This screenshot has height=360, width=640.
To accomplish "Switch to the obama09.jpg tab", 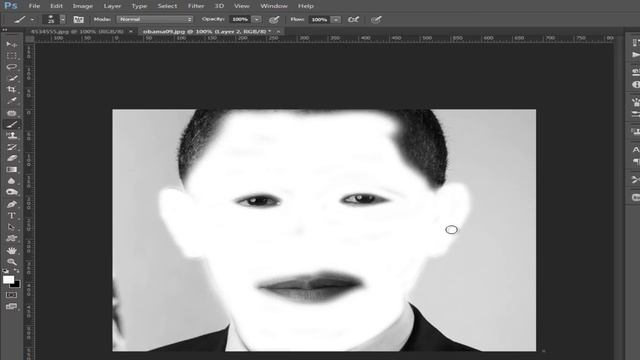I will click(207, 31).
